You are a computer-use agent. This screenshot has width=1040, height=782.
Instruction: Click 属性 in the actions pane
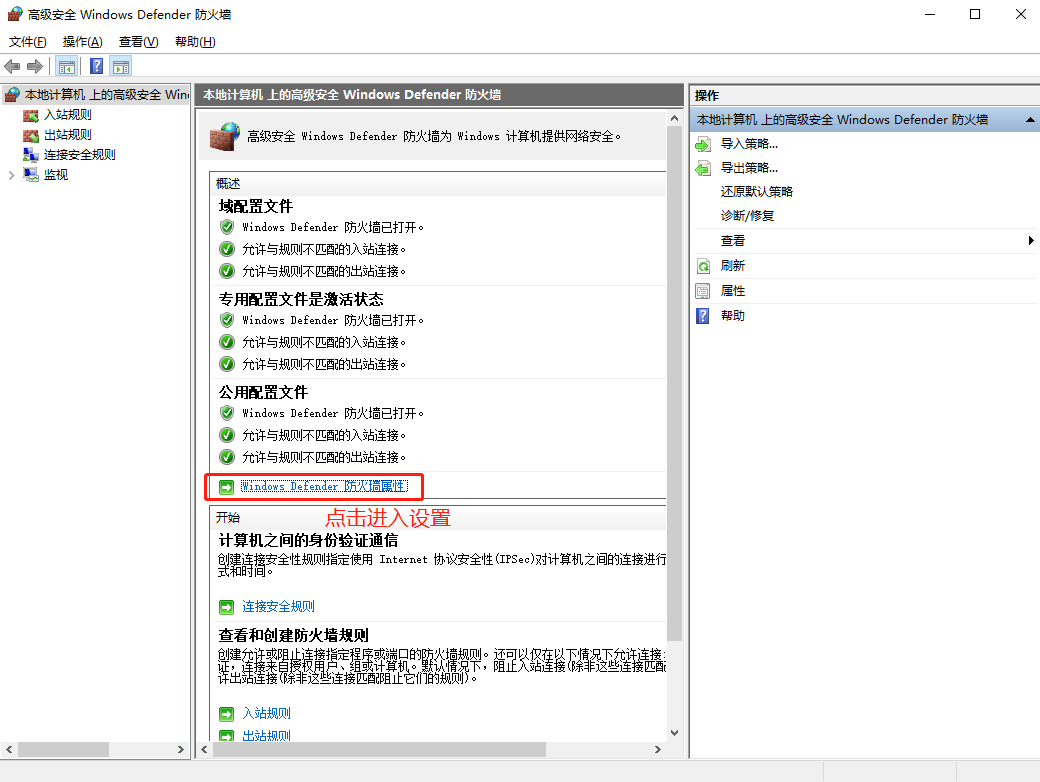point(733,291)
